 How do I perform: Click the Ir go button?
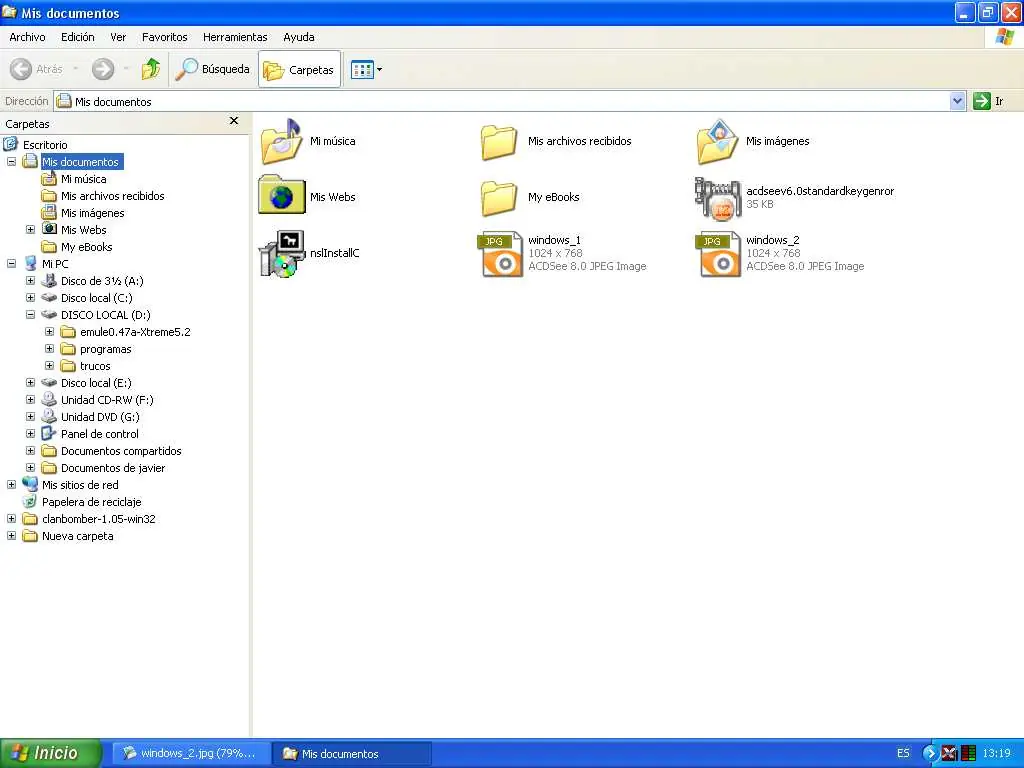pos(989,101)
